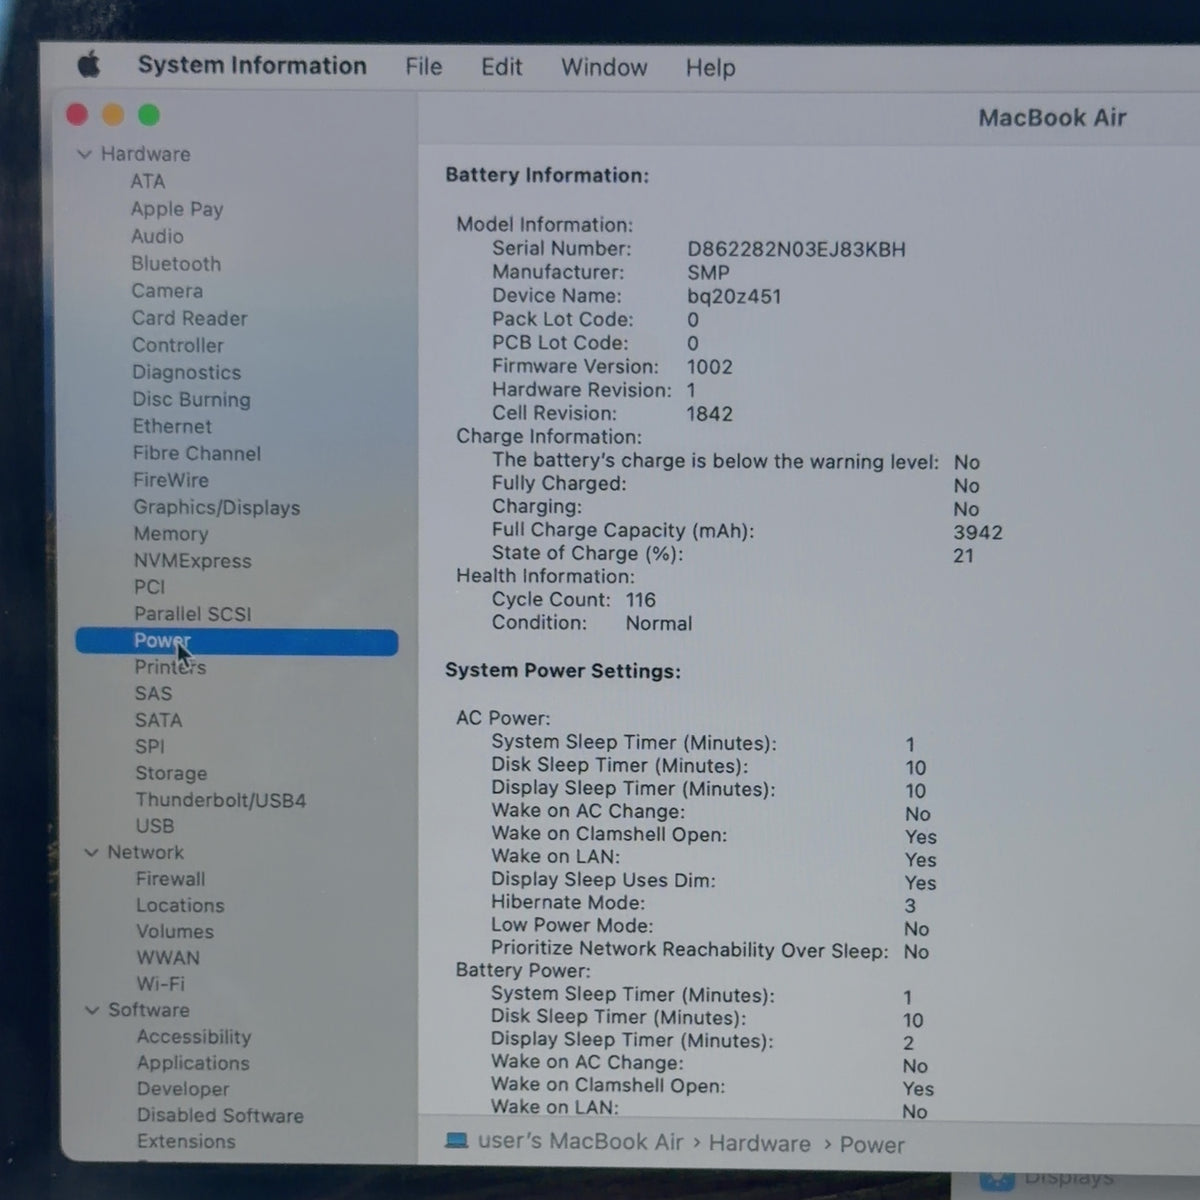Collapse the Hardware section chevron

click(85, 154)
